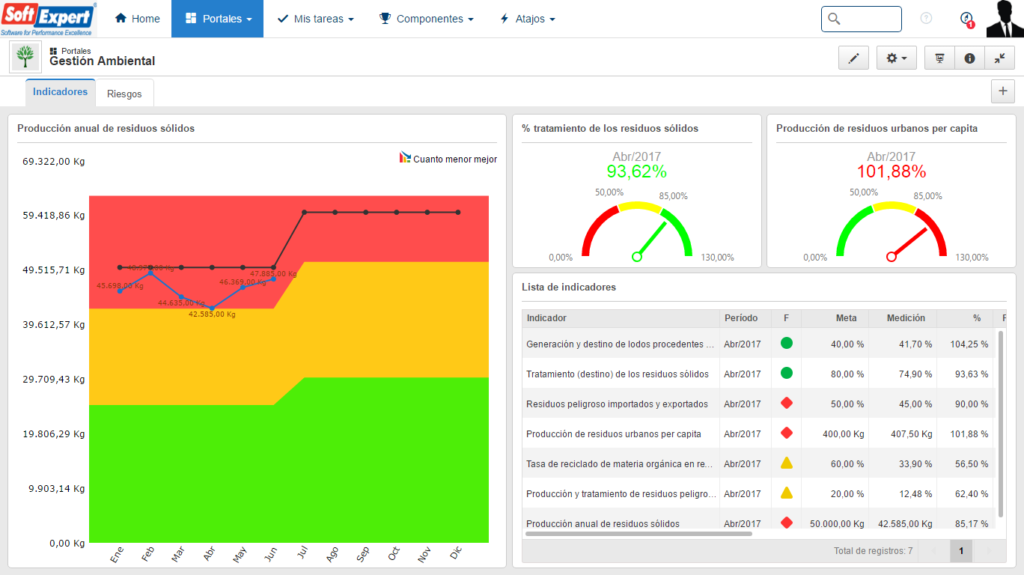Image resolution: width=1024 pixels, height=575 pixels.
Task: Click the indicator list horizontal scrollbar
Action: (639, 534)
